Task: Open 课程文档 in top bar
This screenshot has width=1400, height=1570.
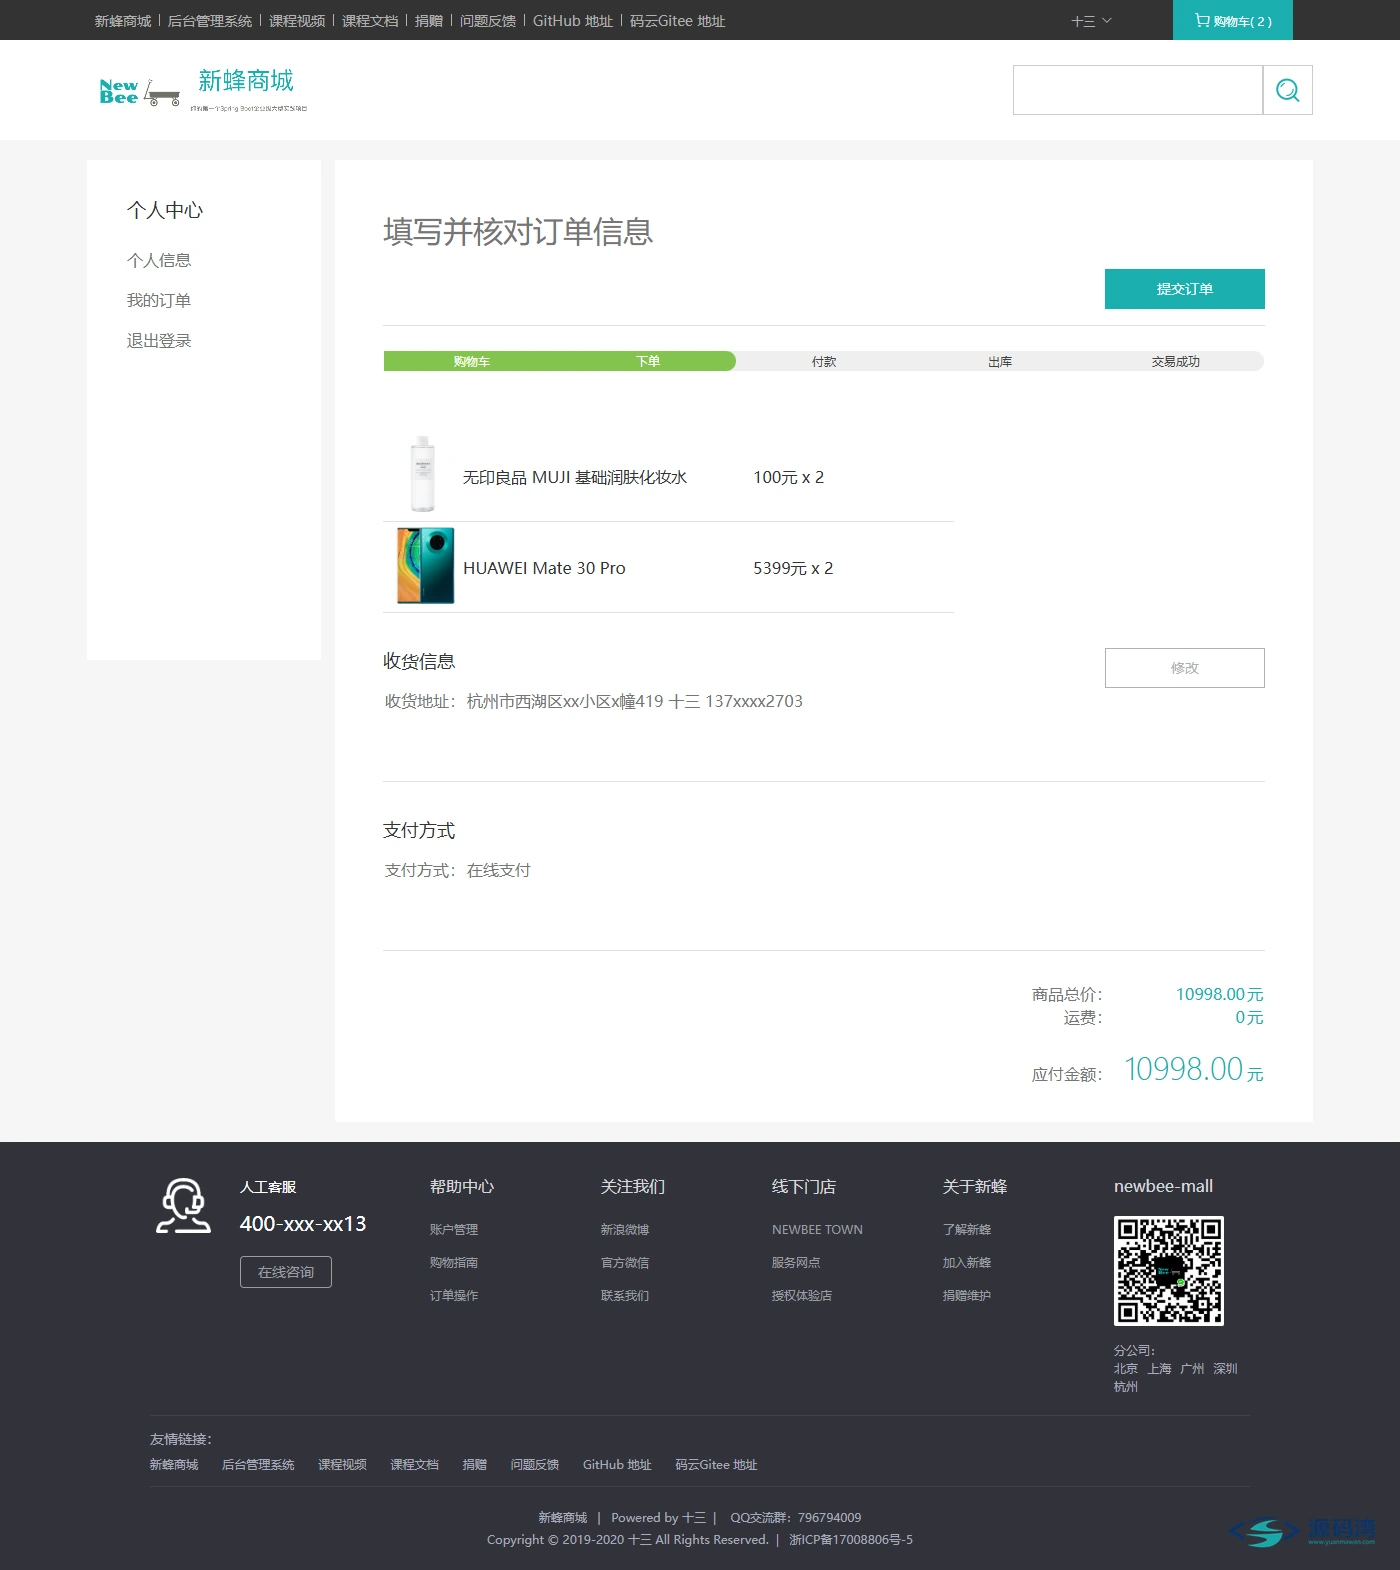Action: (370, 21)
